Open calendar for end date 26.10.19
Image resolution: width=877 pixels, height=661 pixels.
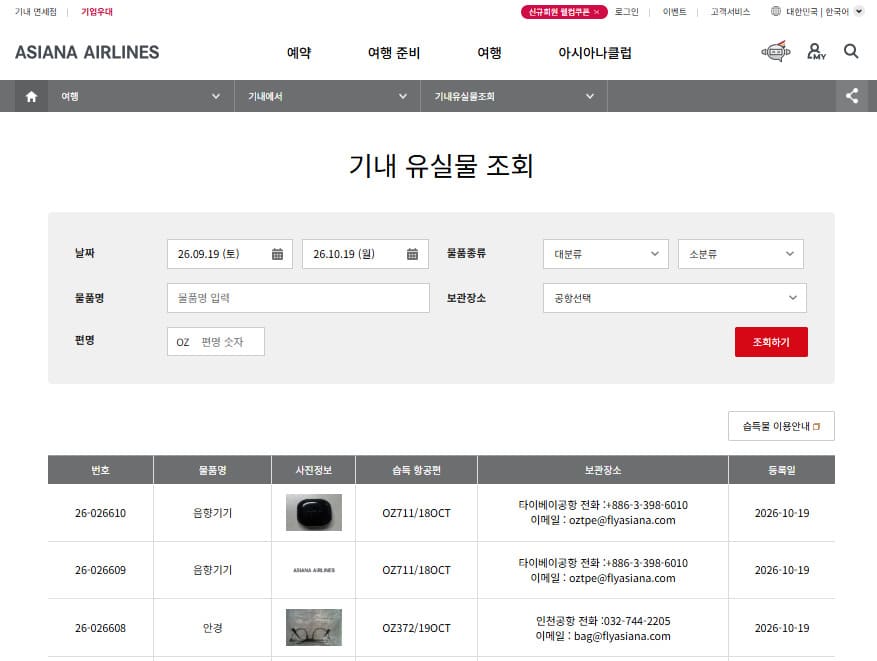coord(412,254)
